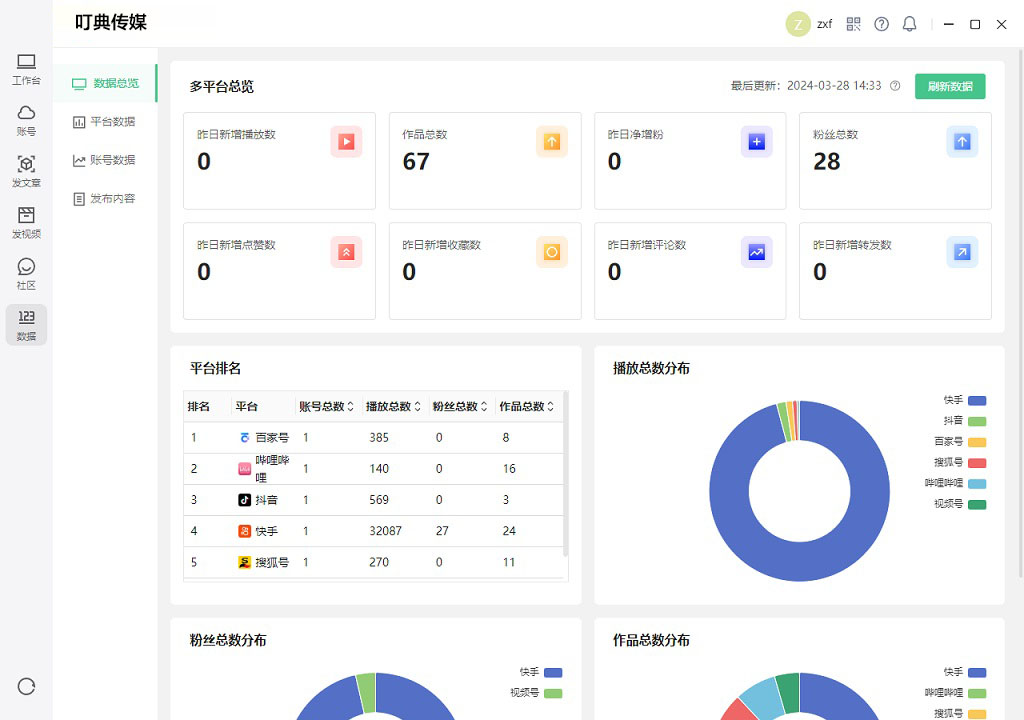Click the refresh circle icon at sidebar bottom
Screen dimensions: 1024x720
coord(26,687)
